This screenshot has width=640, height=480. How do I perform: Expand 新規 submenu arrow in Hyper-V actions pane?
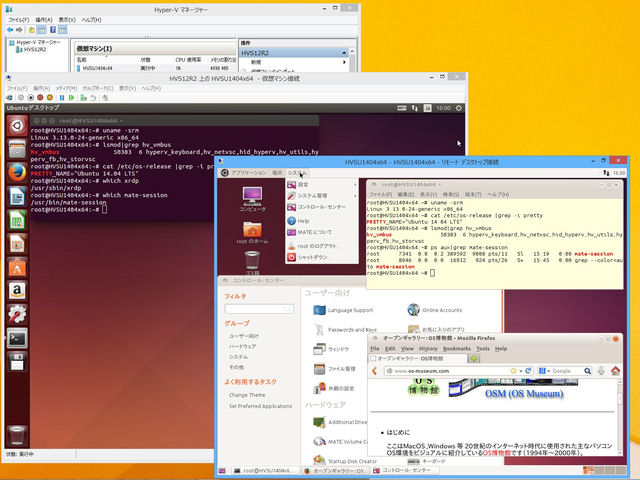[x=344, y=62]
